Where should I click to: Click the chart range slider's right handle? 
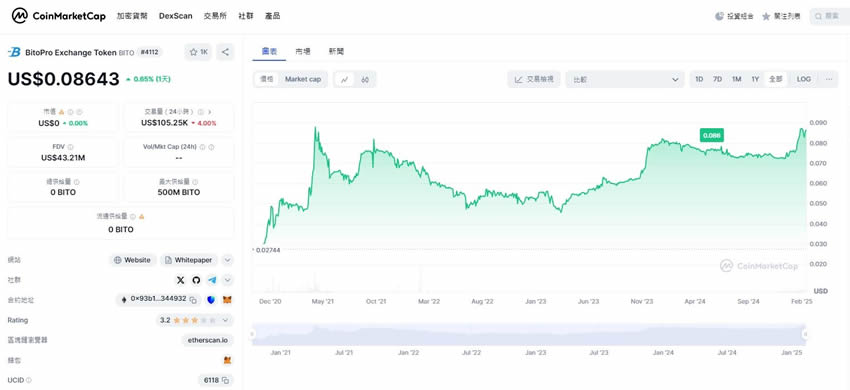click(x=804, y=335)
